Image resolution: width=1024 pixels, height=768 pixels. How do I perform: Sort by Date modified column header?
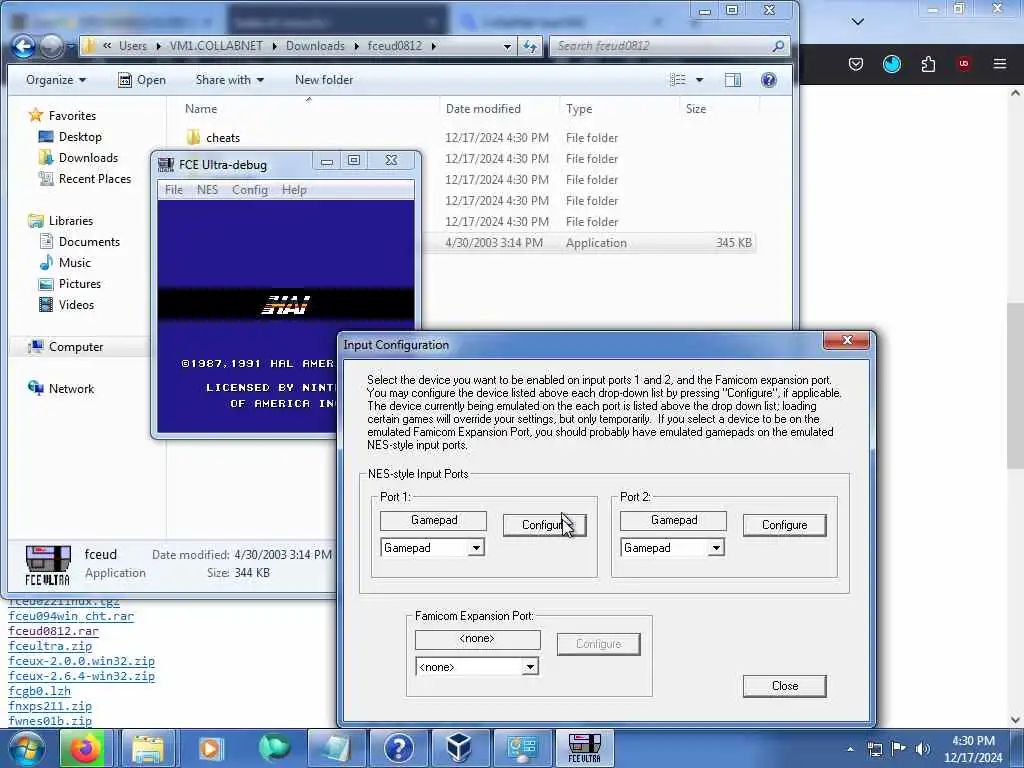pos(483,109)
